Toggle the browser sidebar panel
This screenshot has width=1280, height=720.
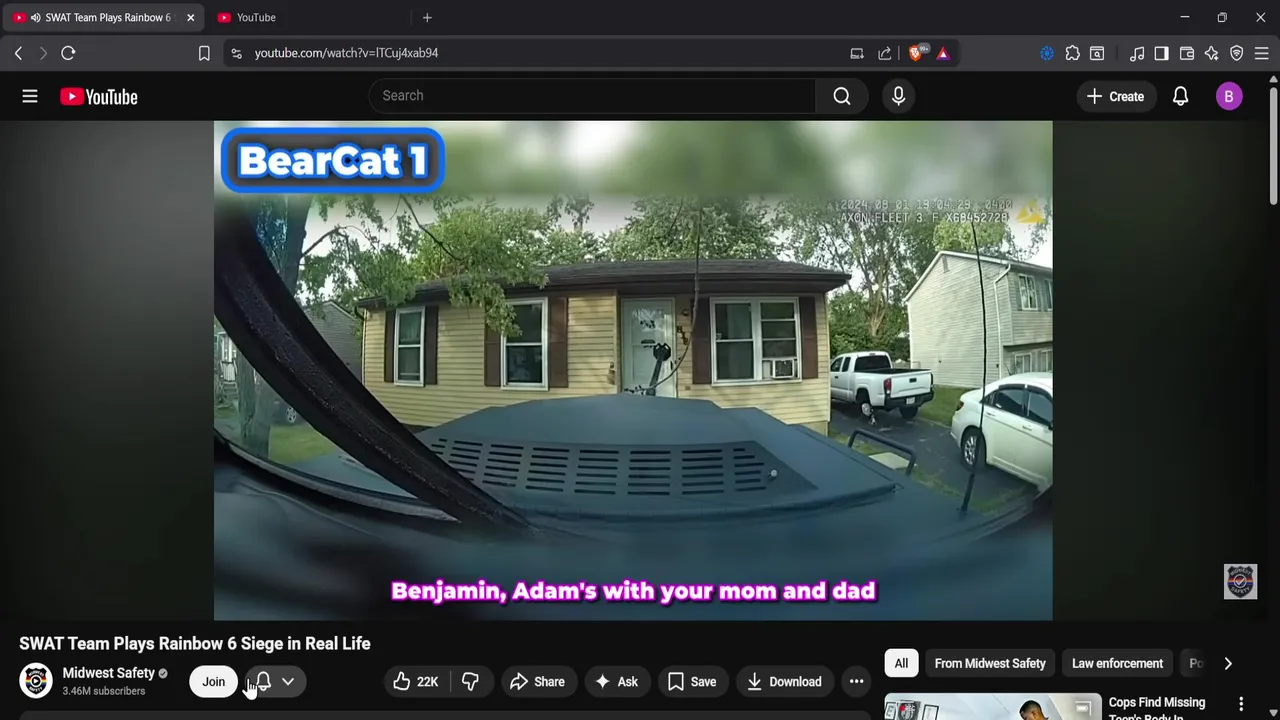pos(1161,53)
